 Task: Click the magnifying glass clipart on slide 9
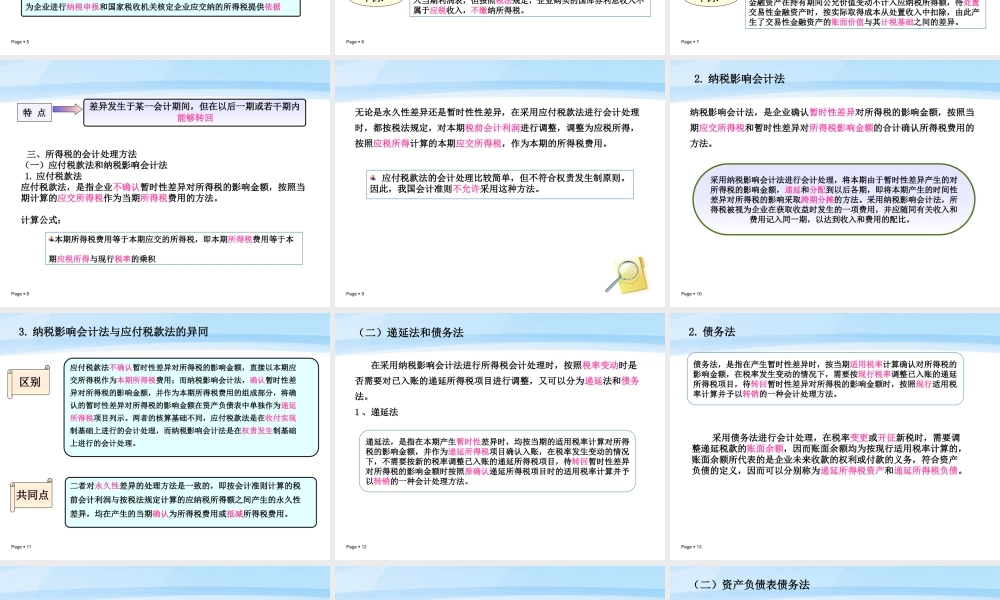click(625, 268)
